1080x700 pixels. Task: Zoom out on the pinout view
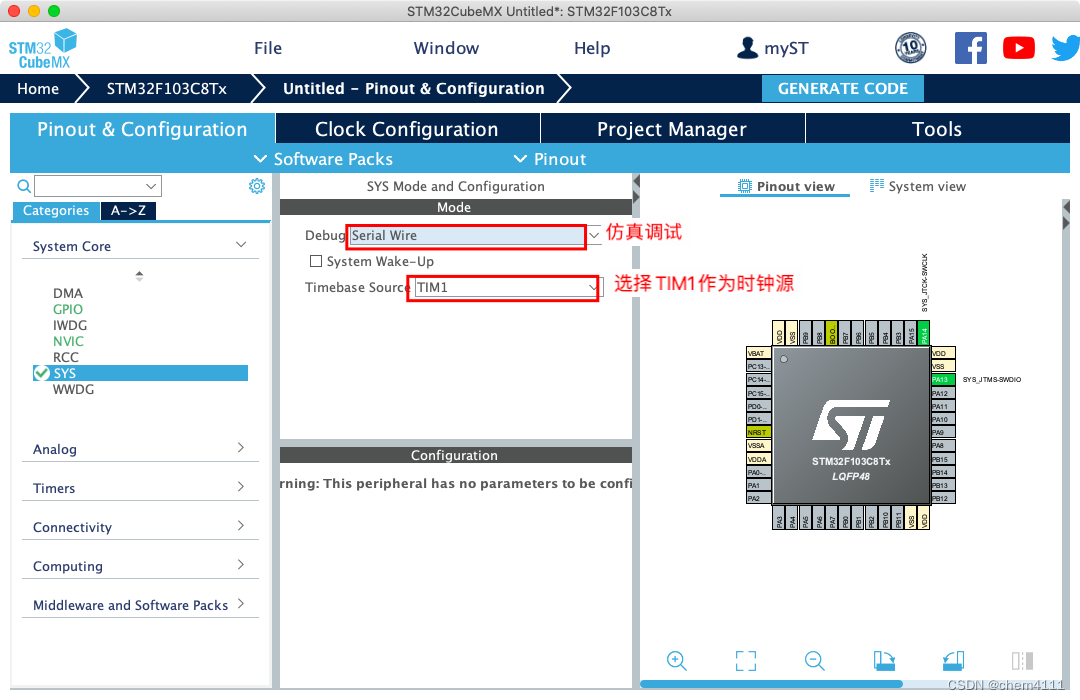814,660
